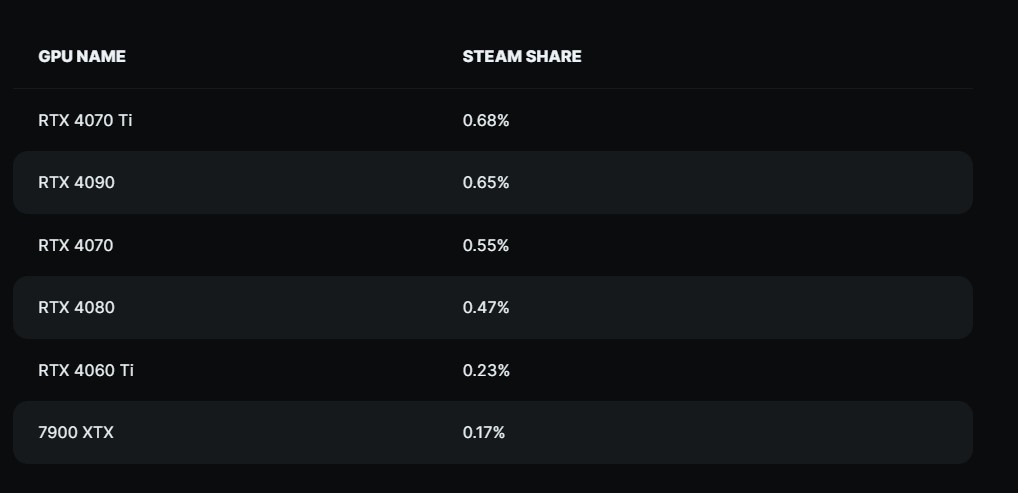
Task: Click the RTX 4080 GPU name
Action: coord(77,308)
